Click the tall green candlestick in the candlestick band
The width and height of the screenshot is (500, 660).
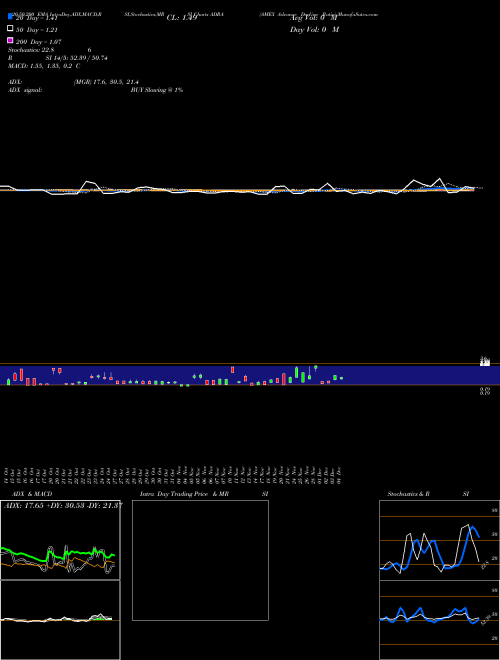coord(297,373)
